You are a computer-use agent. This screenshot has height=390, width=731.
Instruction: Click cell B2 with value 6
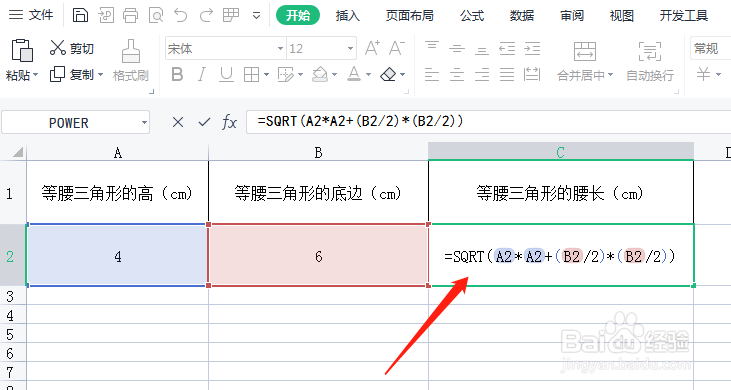point(318,256)
